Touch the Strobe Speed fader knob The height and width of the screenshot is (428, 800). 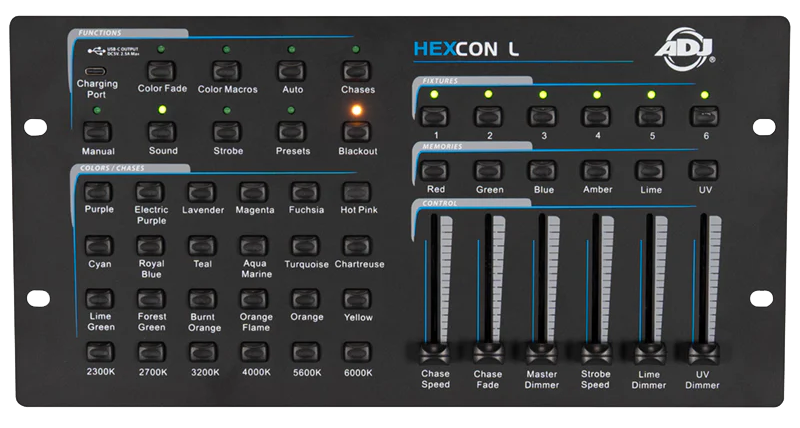596,353
